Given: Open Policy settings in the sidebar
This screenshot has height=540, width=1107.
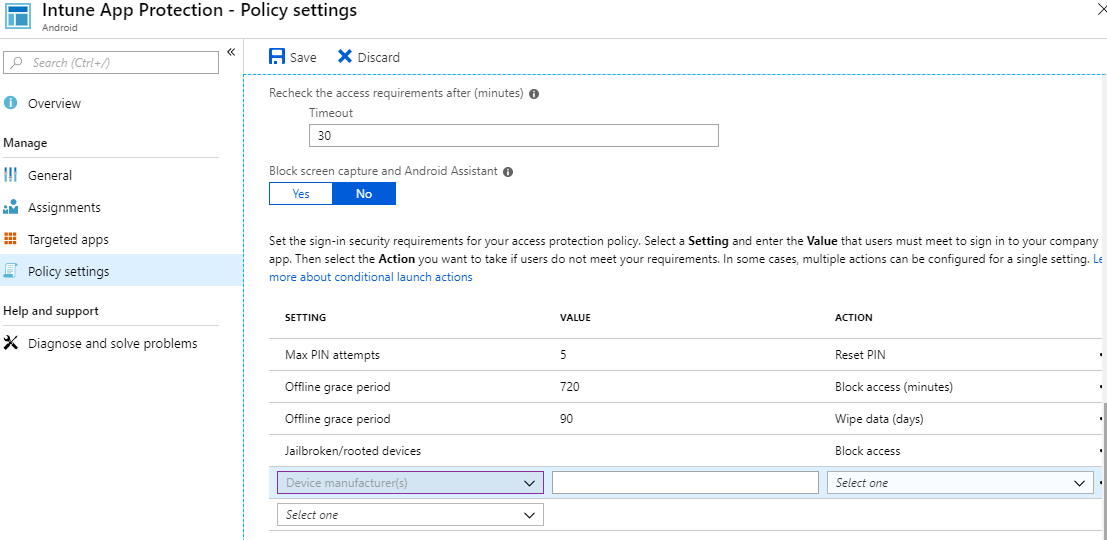Looking at the screenshot, I should pyautogui.click(x=68, y=271).
